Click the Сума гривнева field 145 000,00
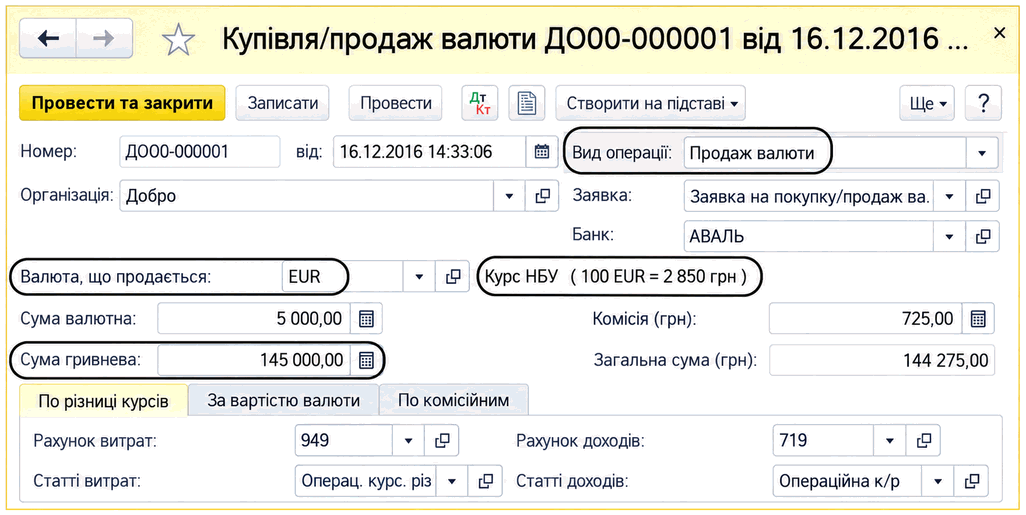The image size is (1026, 515). coord(254,360)
